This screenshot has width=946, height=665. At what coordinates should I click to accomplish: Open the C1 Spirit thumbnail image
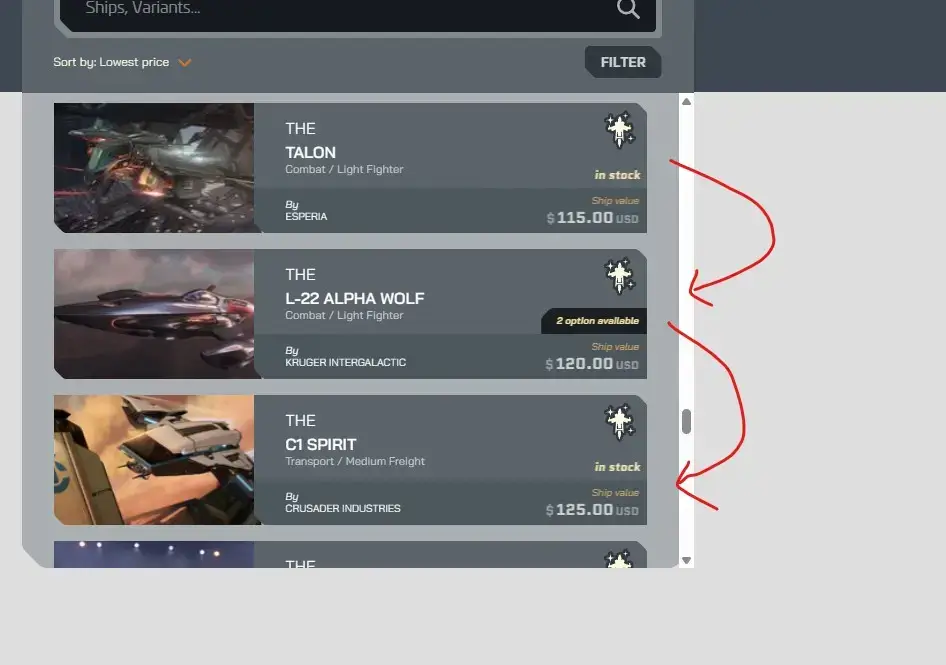coord(154,460)
